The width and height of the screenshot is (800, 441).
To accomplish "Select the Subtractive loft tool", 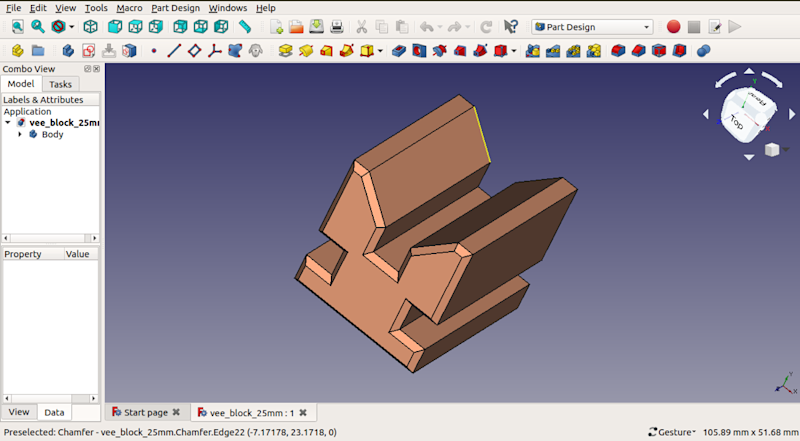I will pos(460,51).
